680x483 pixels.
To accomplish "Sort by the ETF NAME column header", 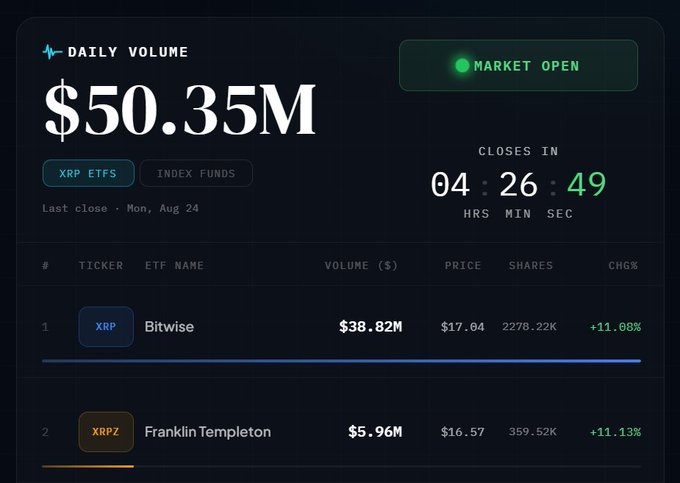I will click(174, 265).
